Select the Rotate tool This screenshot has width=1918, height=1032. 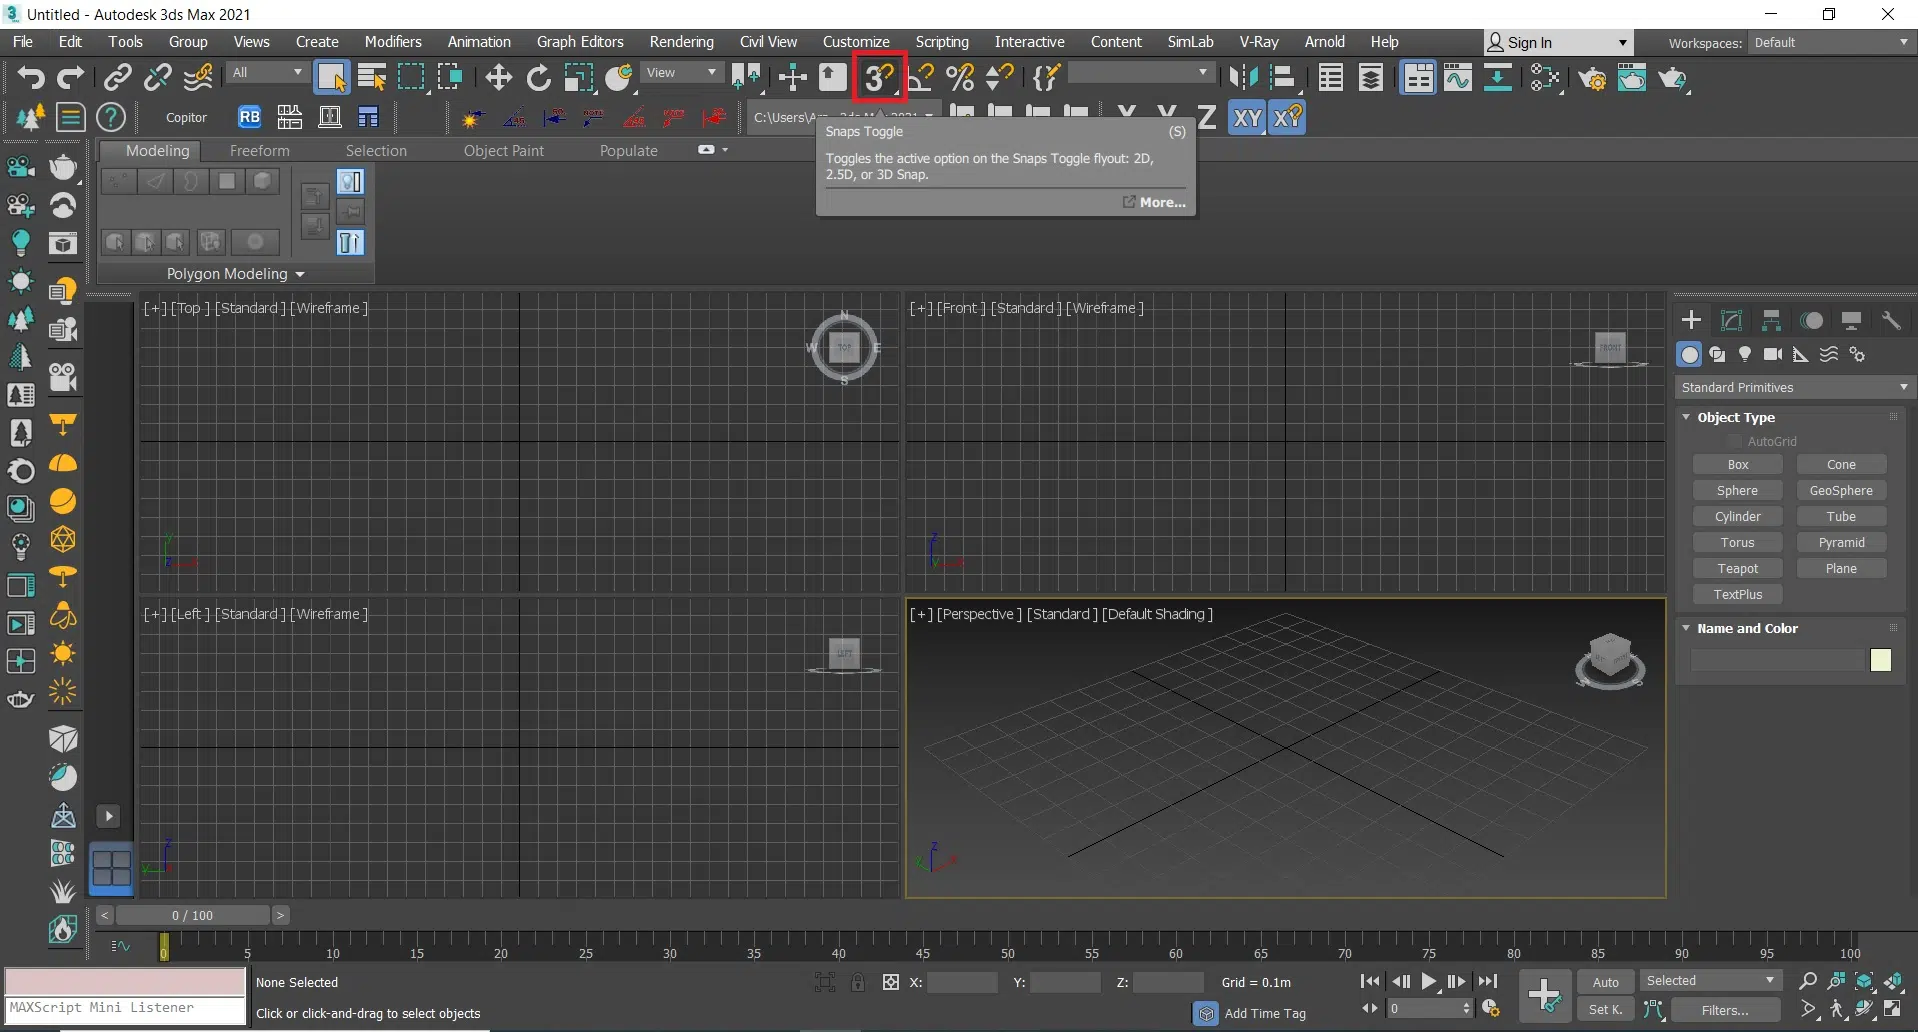click(x=538, y=77)
